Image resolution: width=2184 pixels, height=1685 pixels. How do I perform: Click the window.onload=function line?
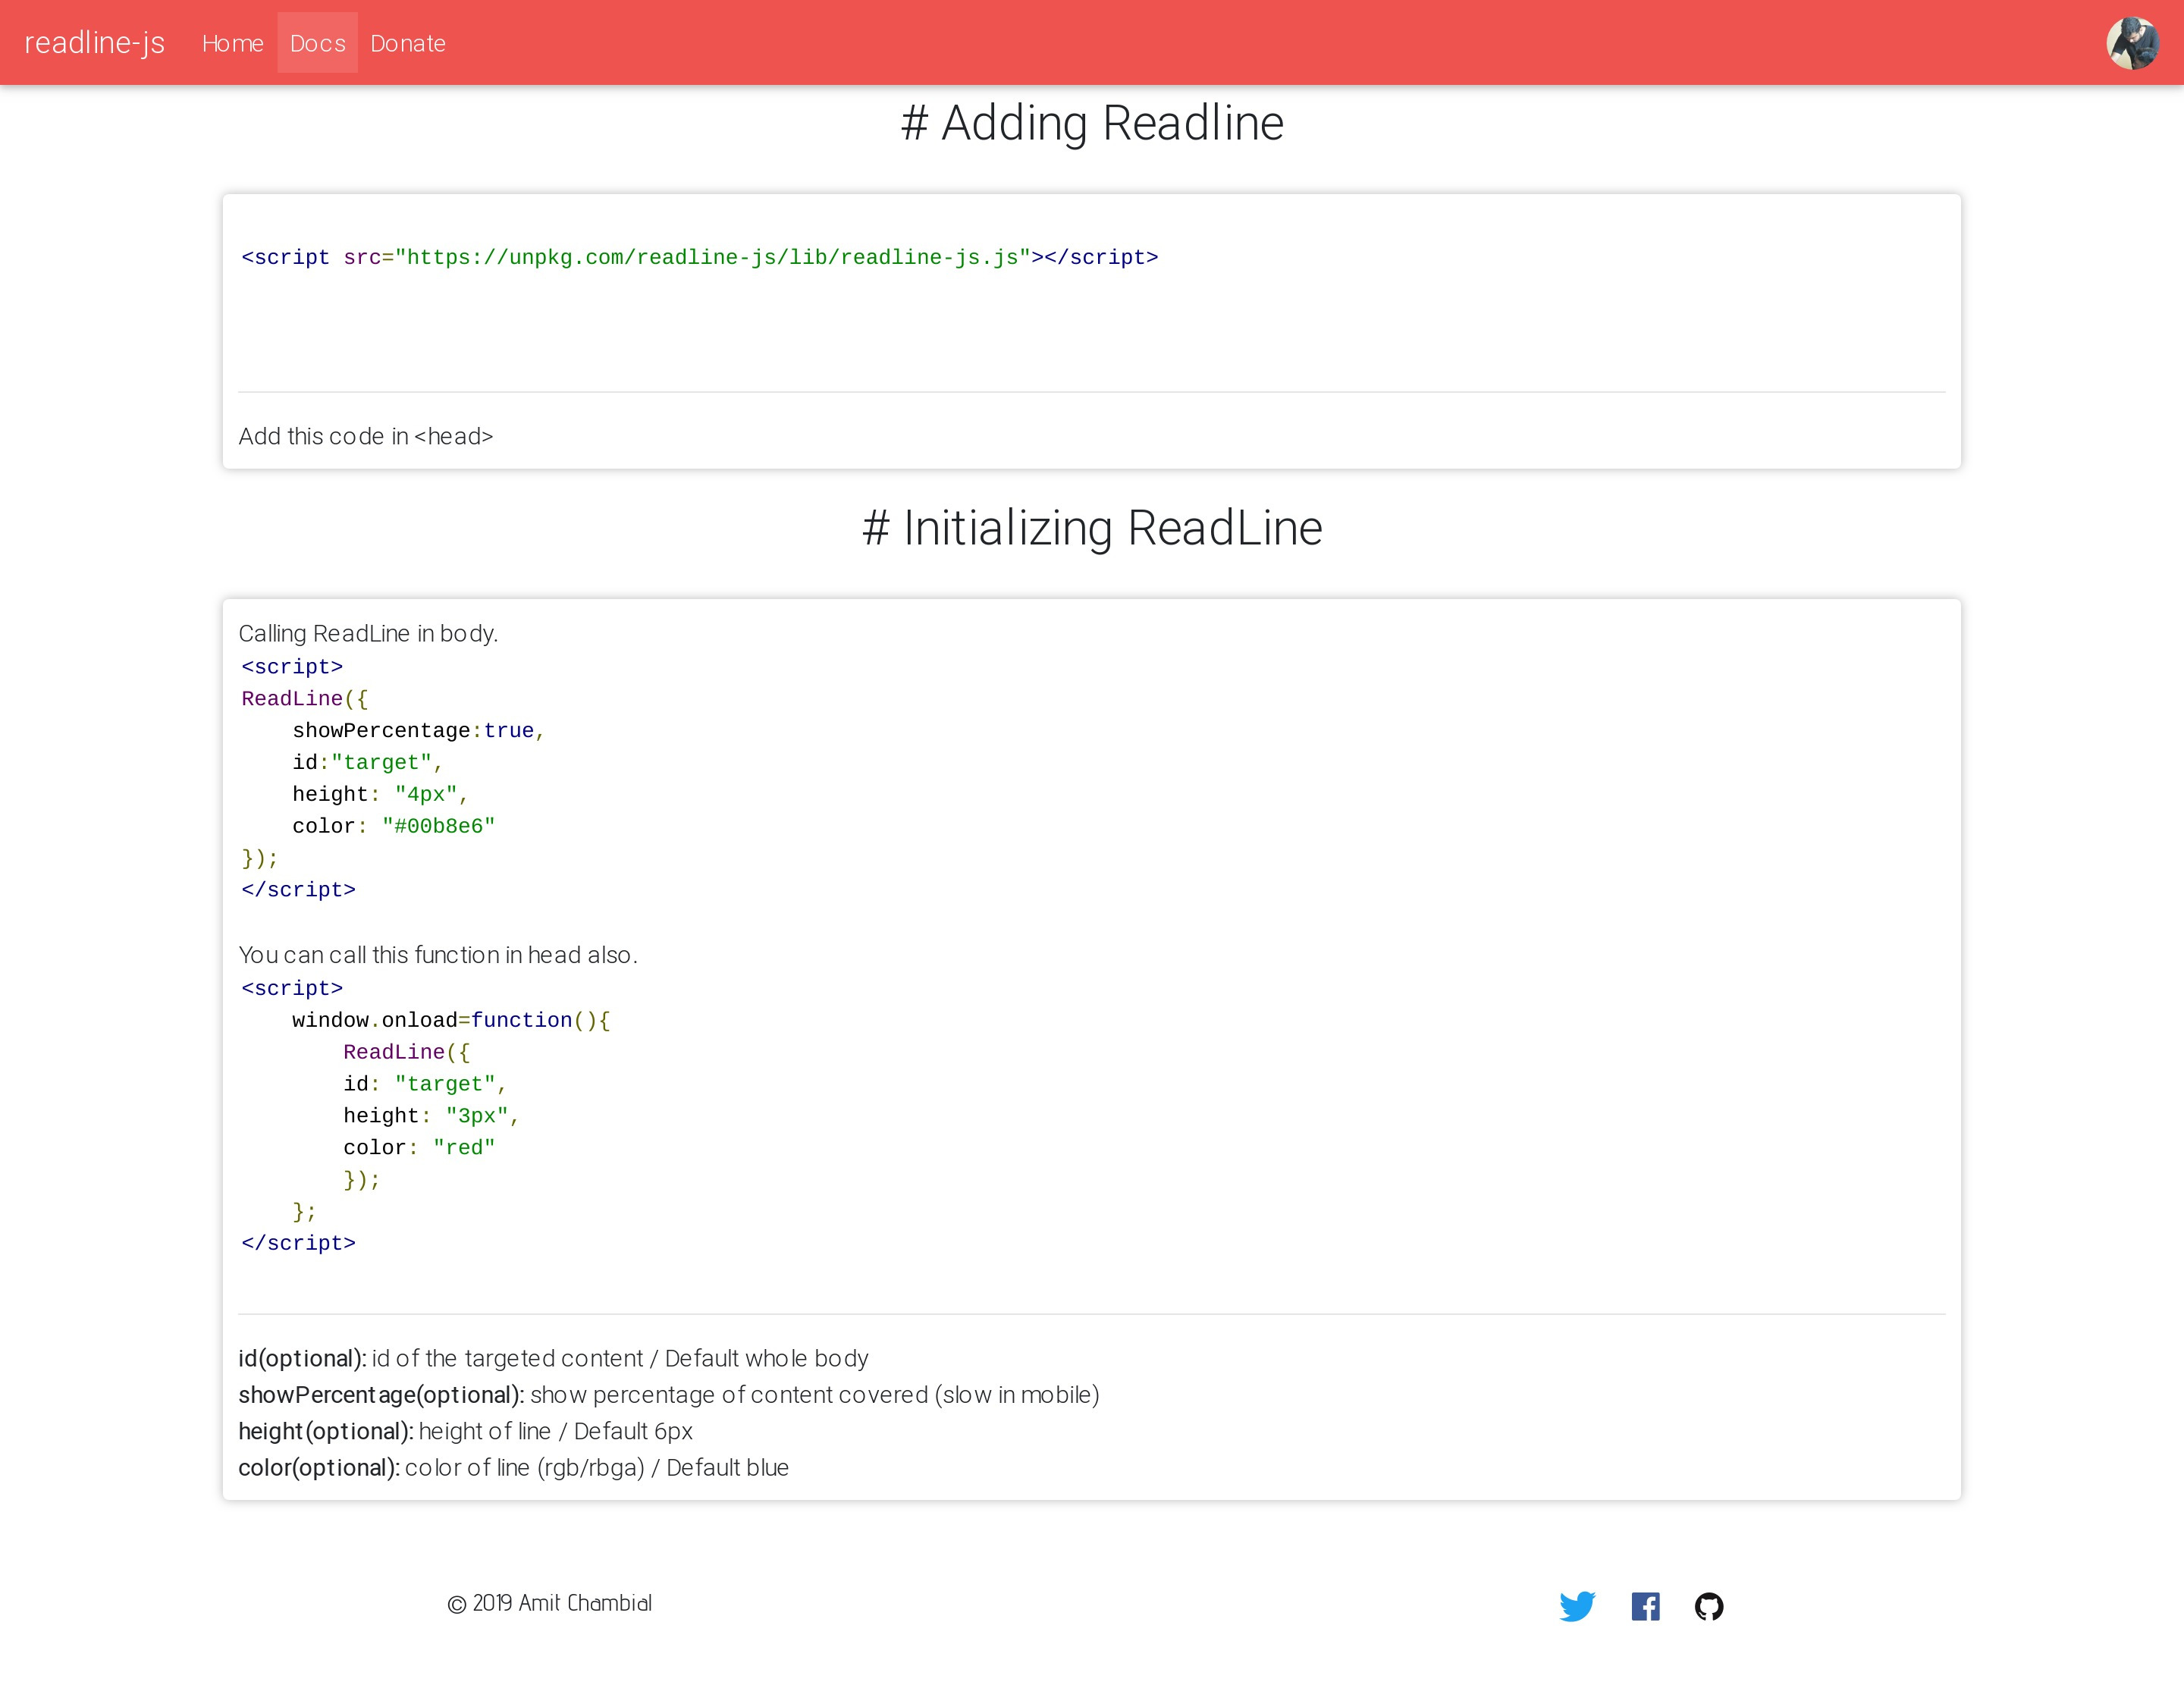coord(450,1020)
